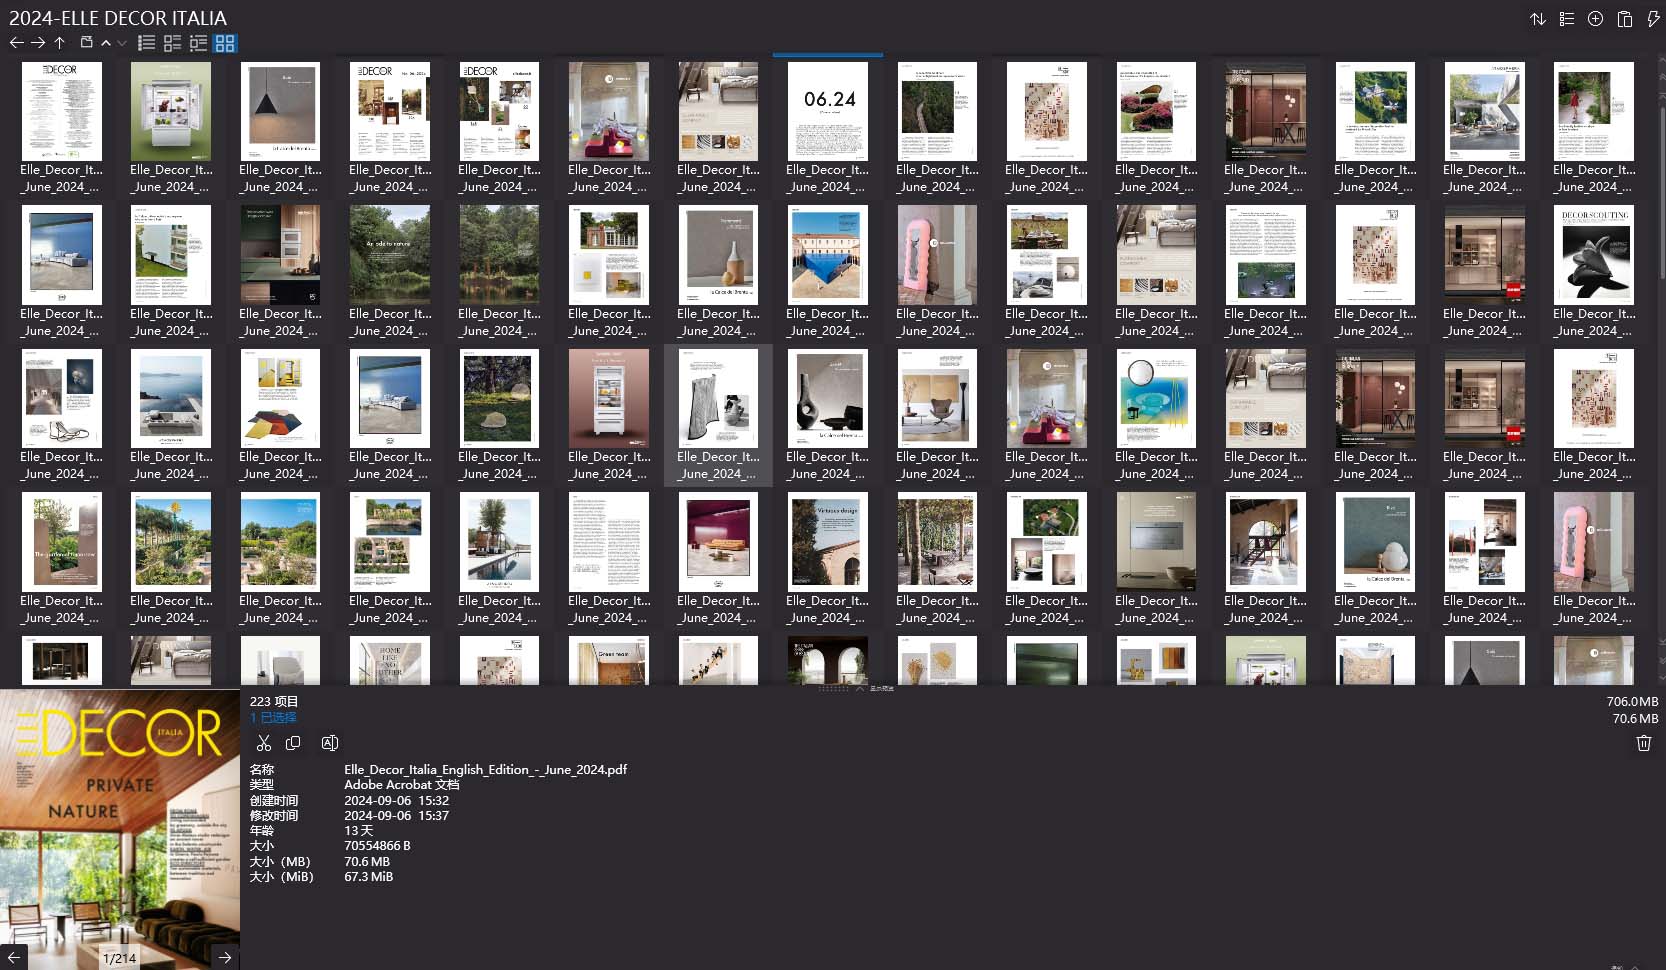Cut the selected file with scissors icon

pos(264,743)
